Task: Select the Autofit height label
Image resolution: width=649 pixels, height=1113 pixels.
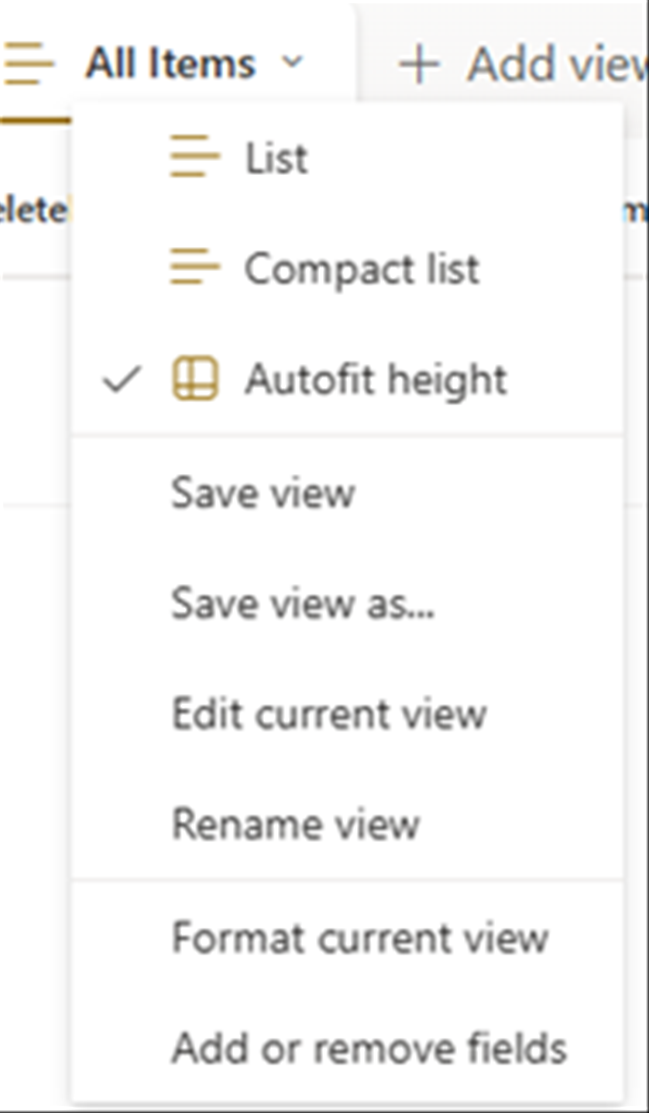Action: [x=376, y=380]
